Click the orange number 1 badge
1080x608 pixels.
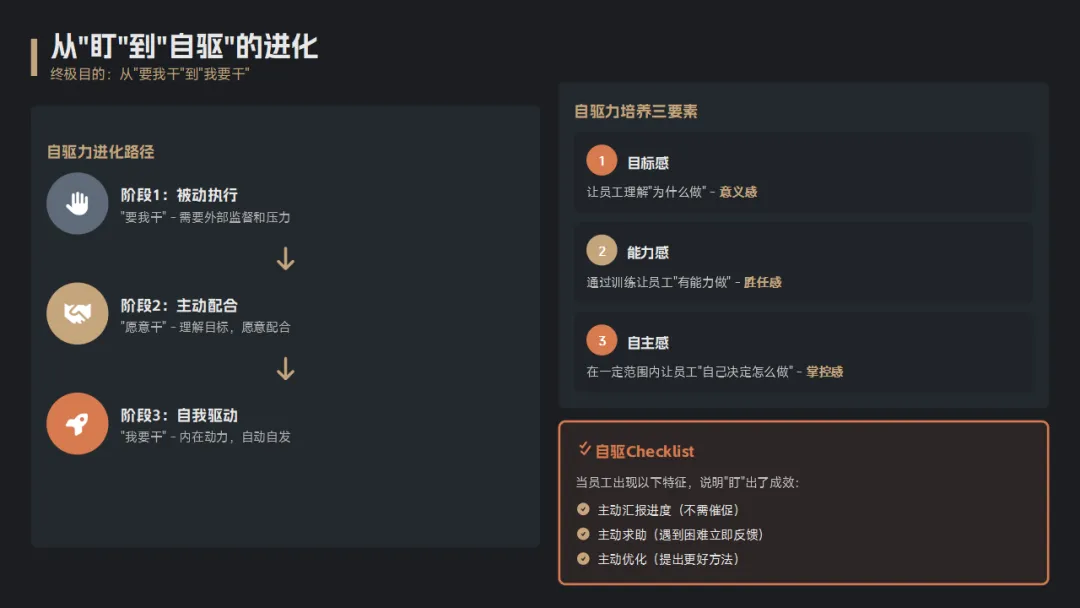602,161
